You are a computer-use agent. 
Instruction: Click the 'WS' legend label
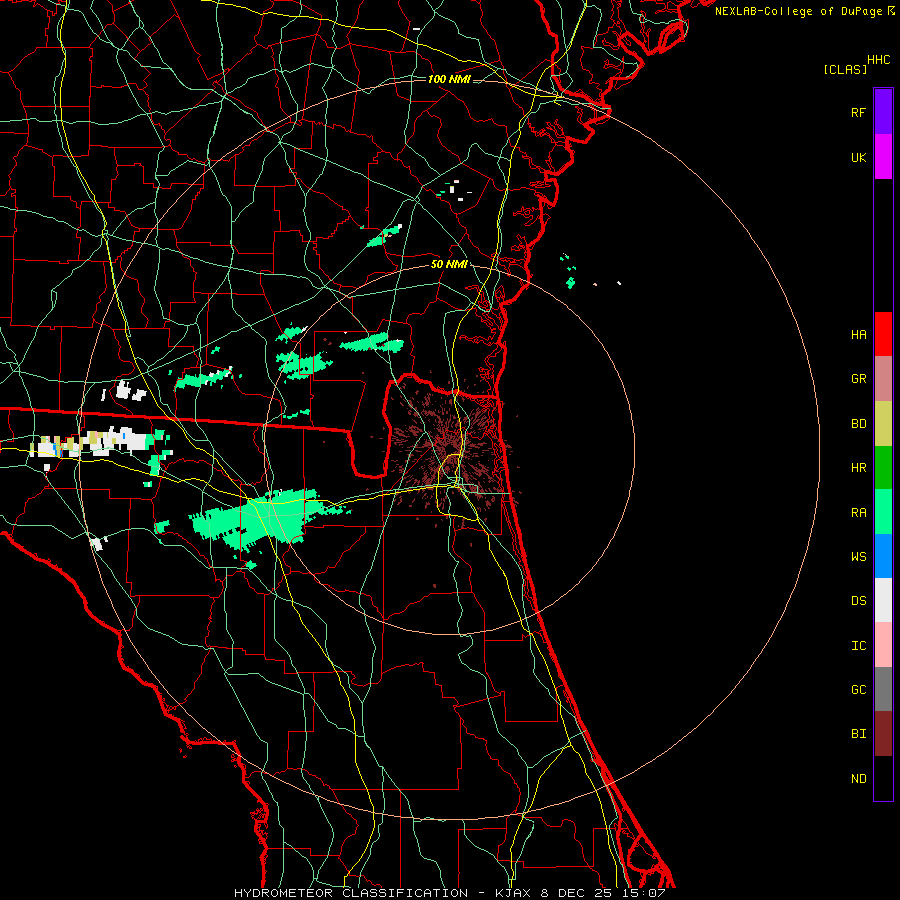click(x=858, y=556)
